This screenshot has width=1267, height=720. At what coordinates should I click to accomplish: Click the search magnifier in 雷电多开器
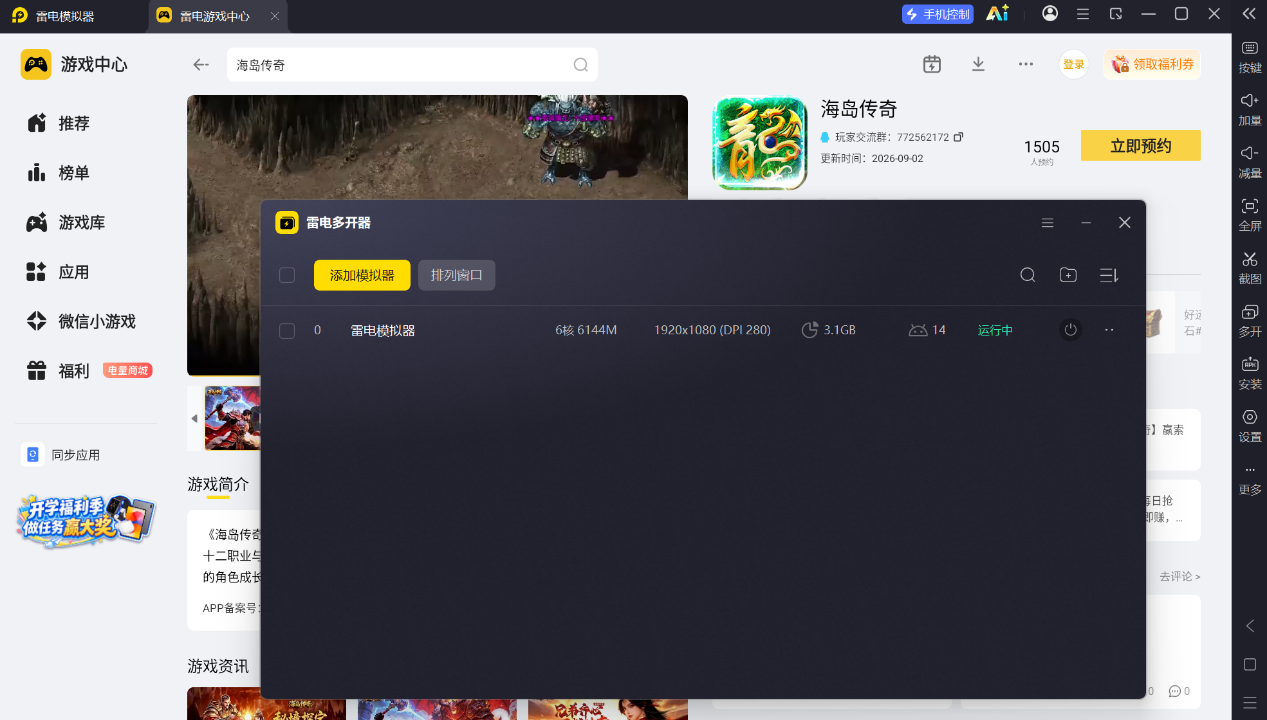point(1027,275)
